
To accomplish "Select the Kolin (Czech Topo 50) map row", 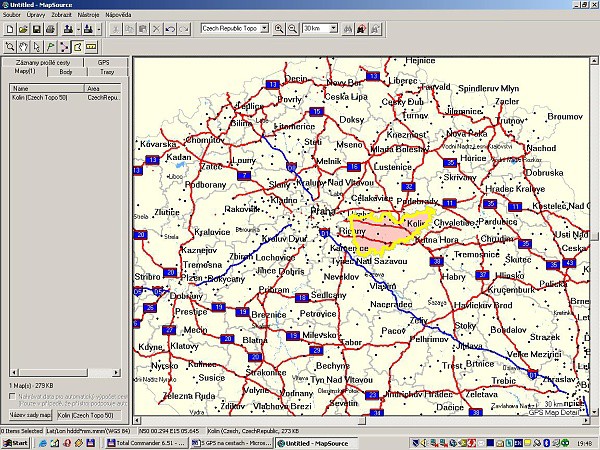I will click(x=65, y=98).
